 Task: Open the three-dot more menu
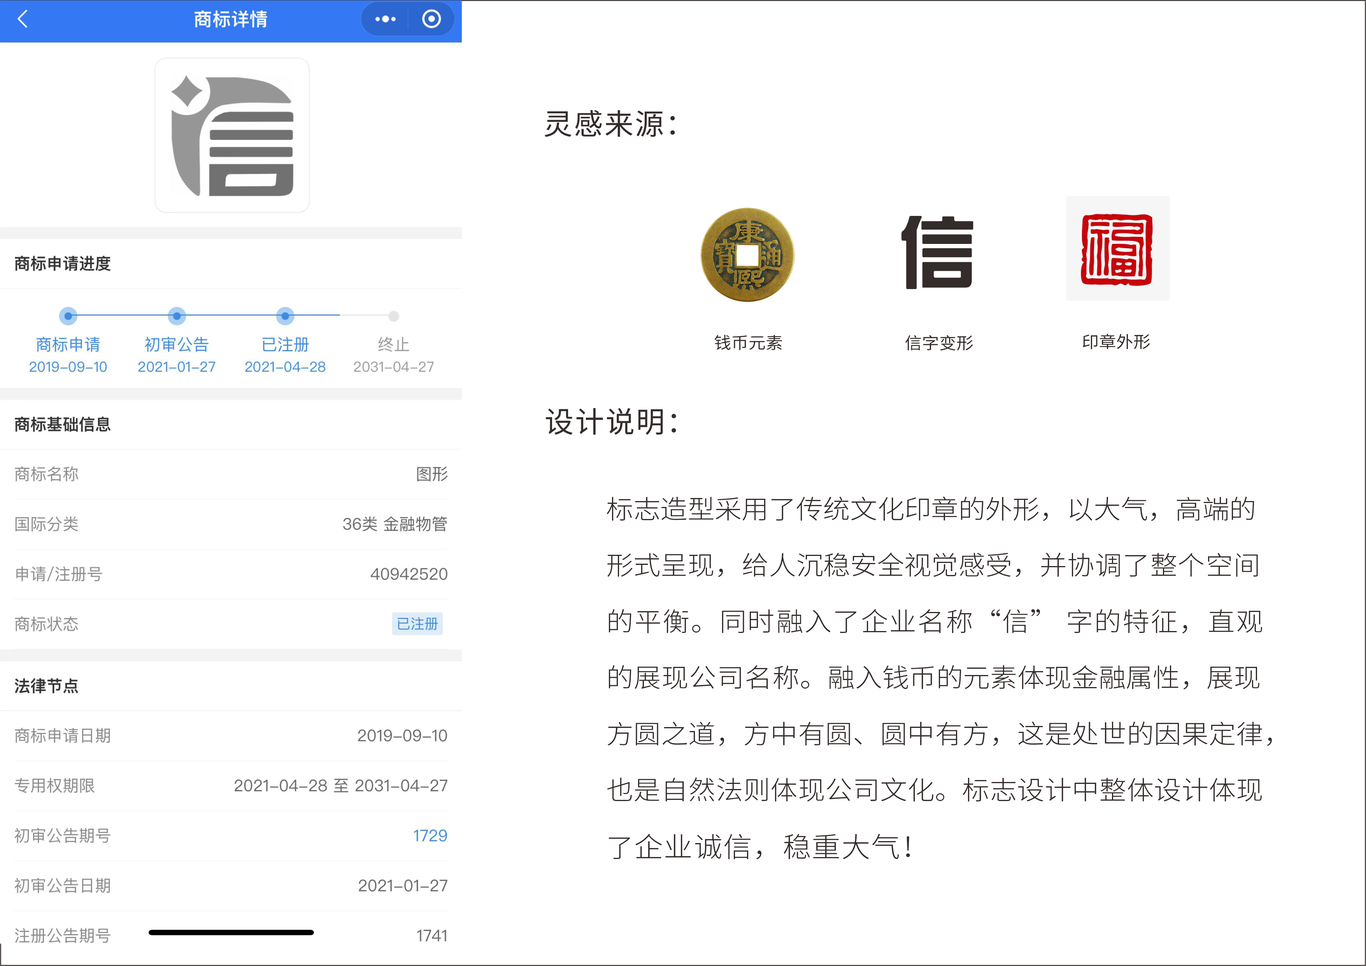pos(385,19)
